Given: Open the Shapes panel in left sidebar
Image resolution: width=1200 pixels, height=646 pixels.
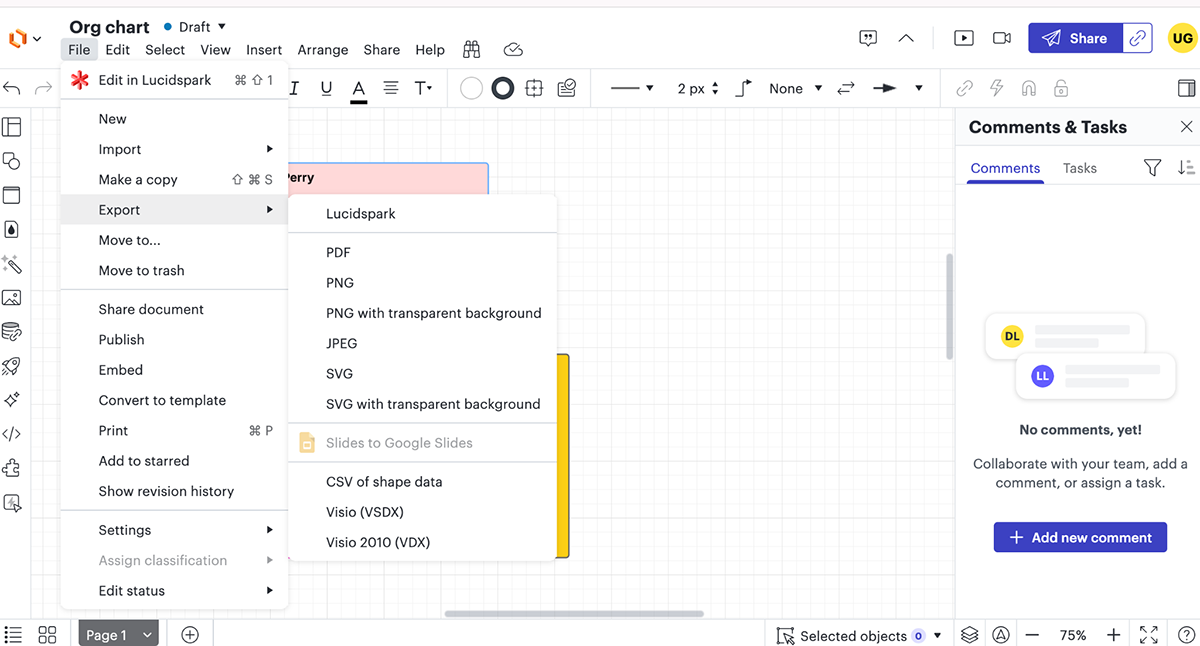Looking at the screenshot, I should [x=11, y=161].
